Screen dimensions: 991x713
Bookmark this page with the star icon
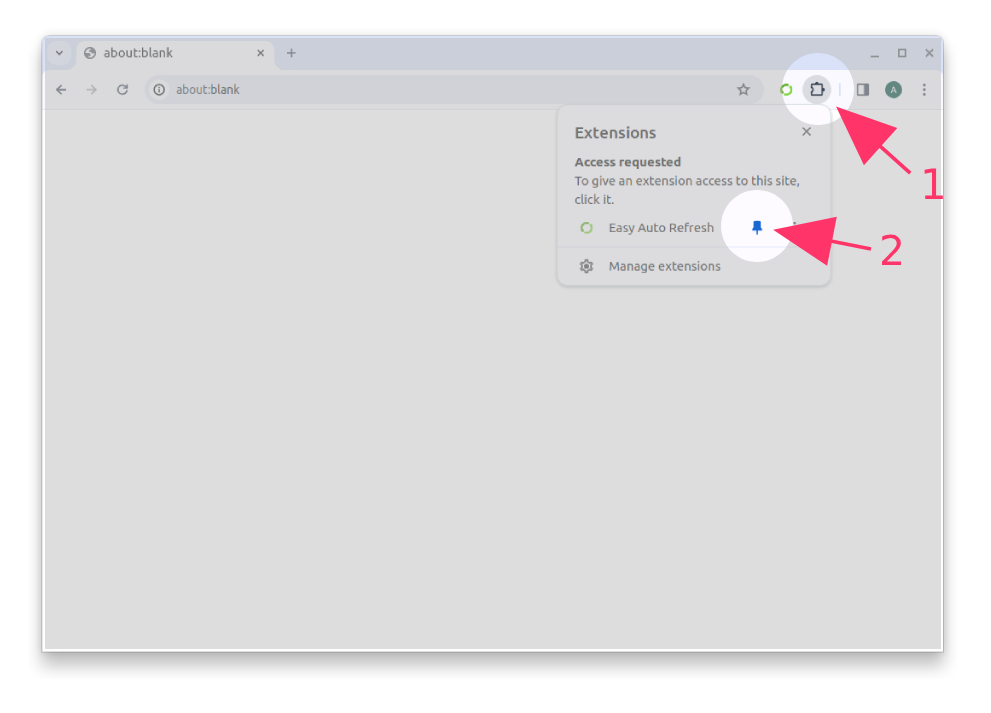[x=743, y=90]
